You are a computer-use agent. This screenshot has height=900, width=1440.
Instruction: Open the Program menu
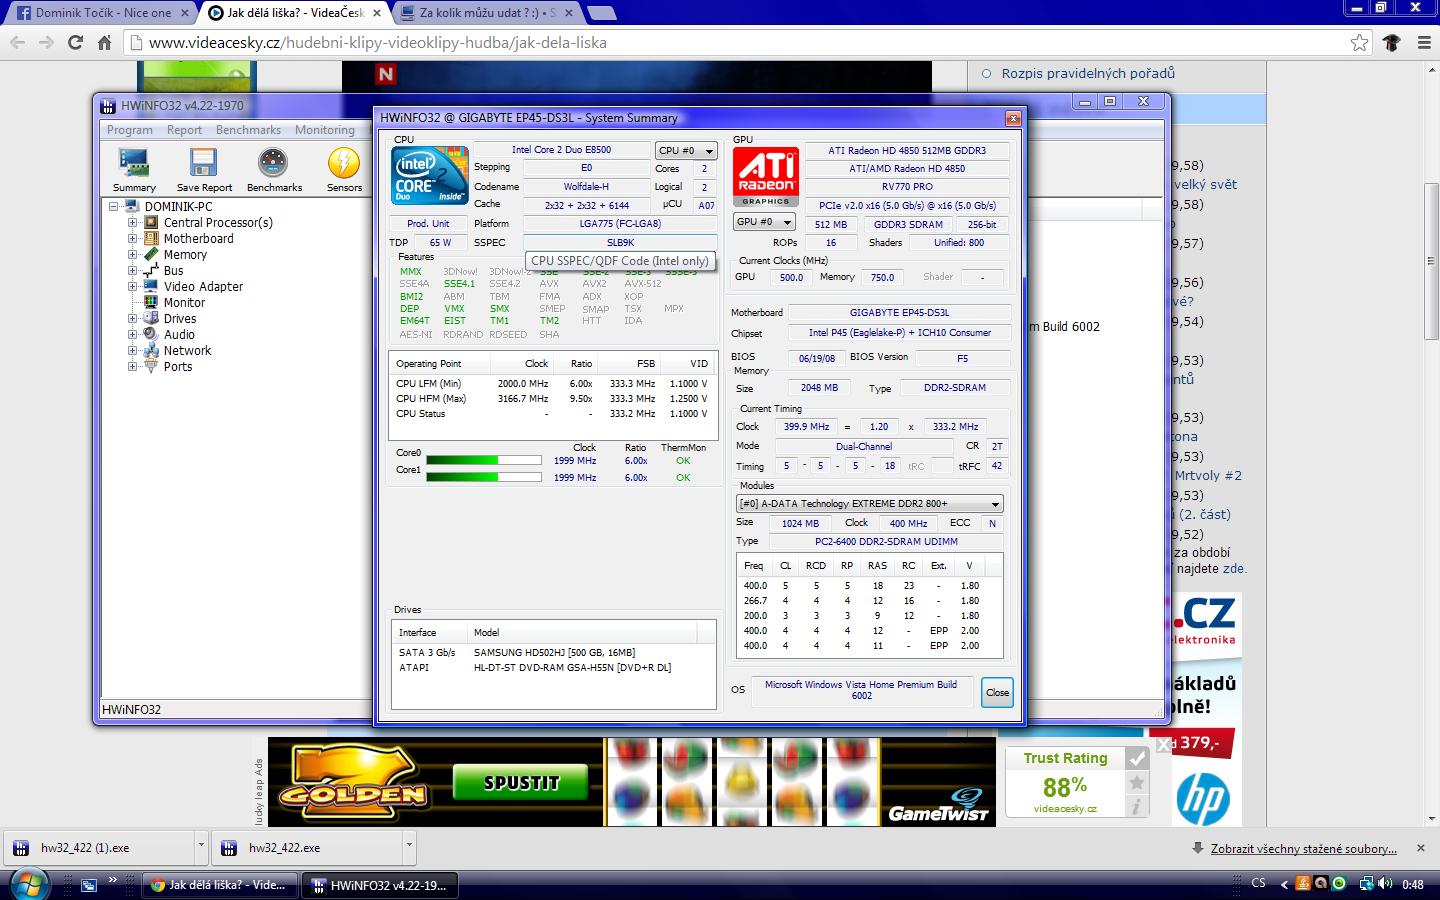click(x=130, y=130)
